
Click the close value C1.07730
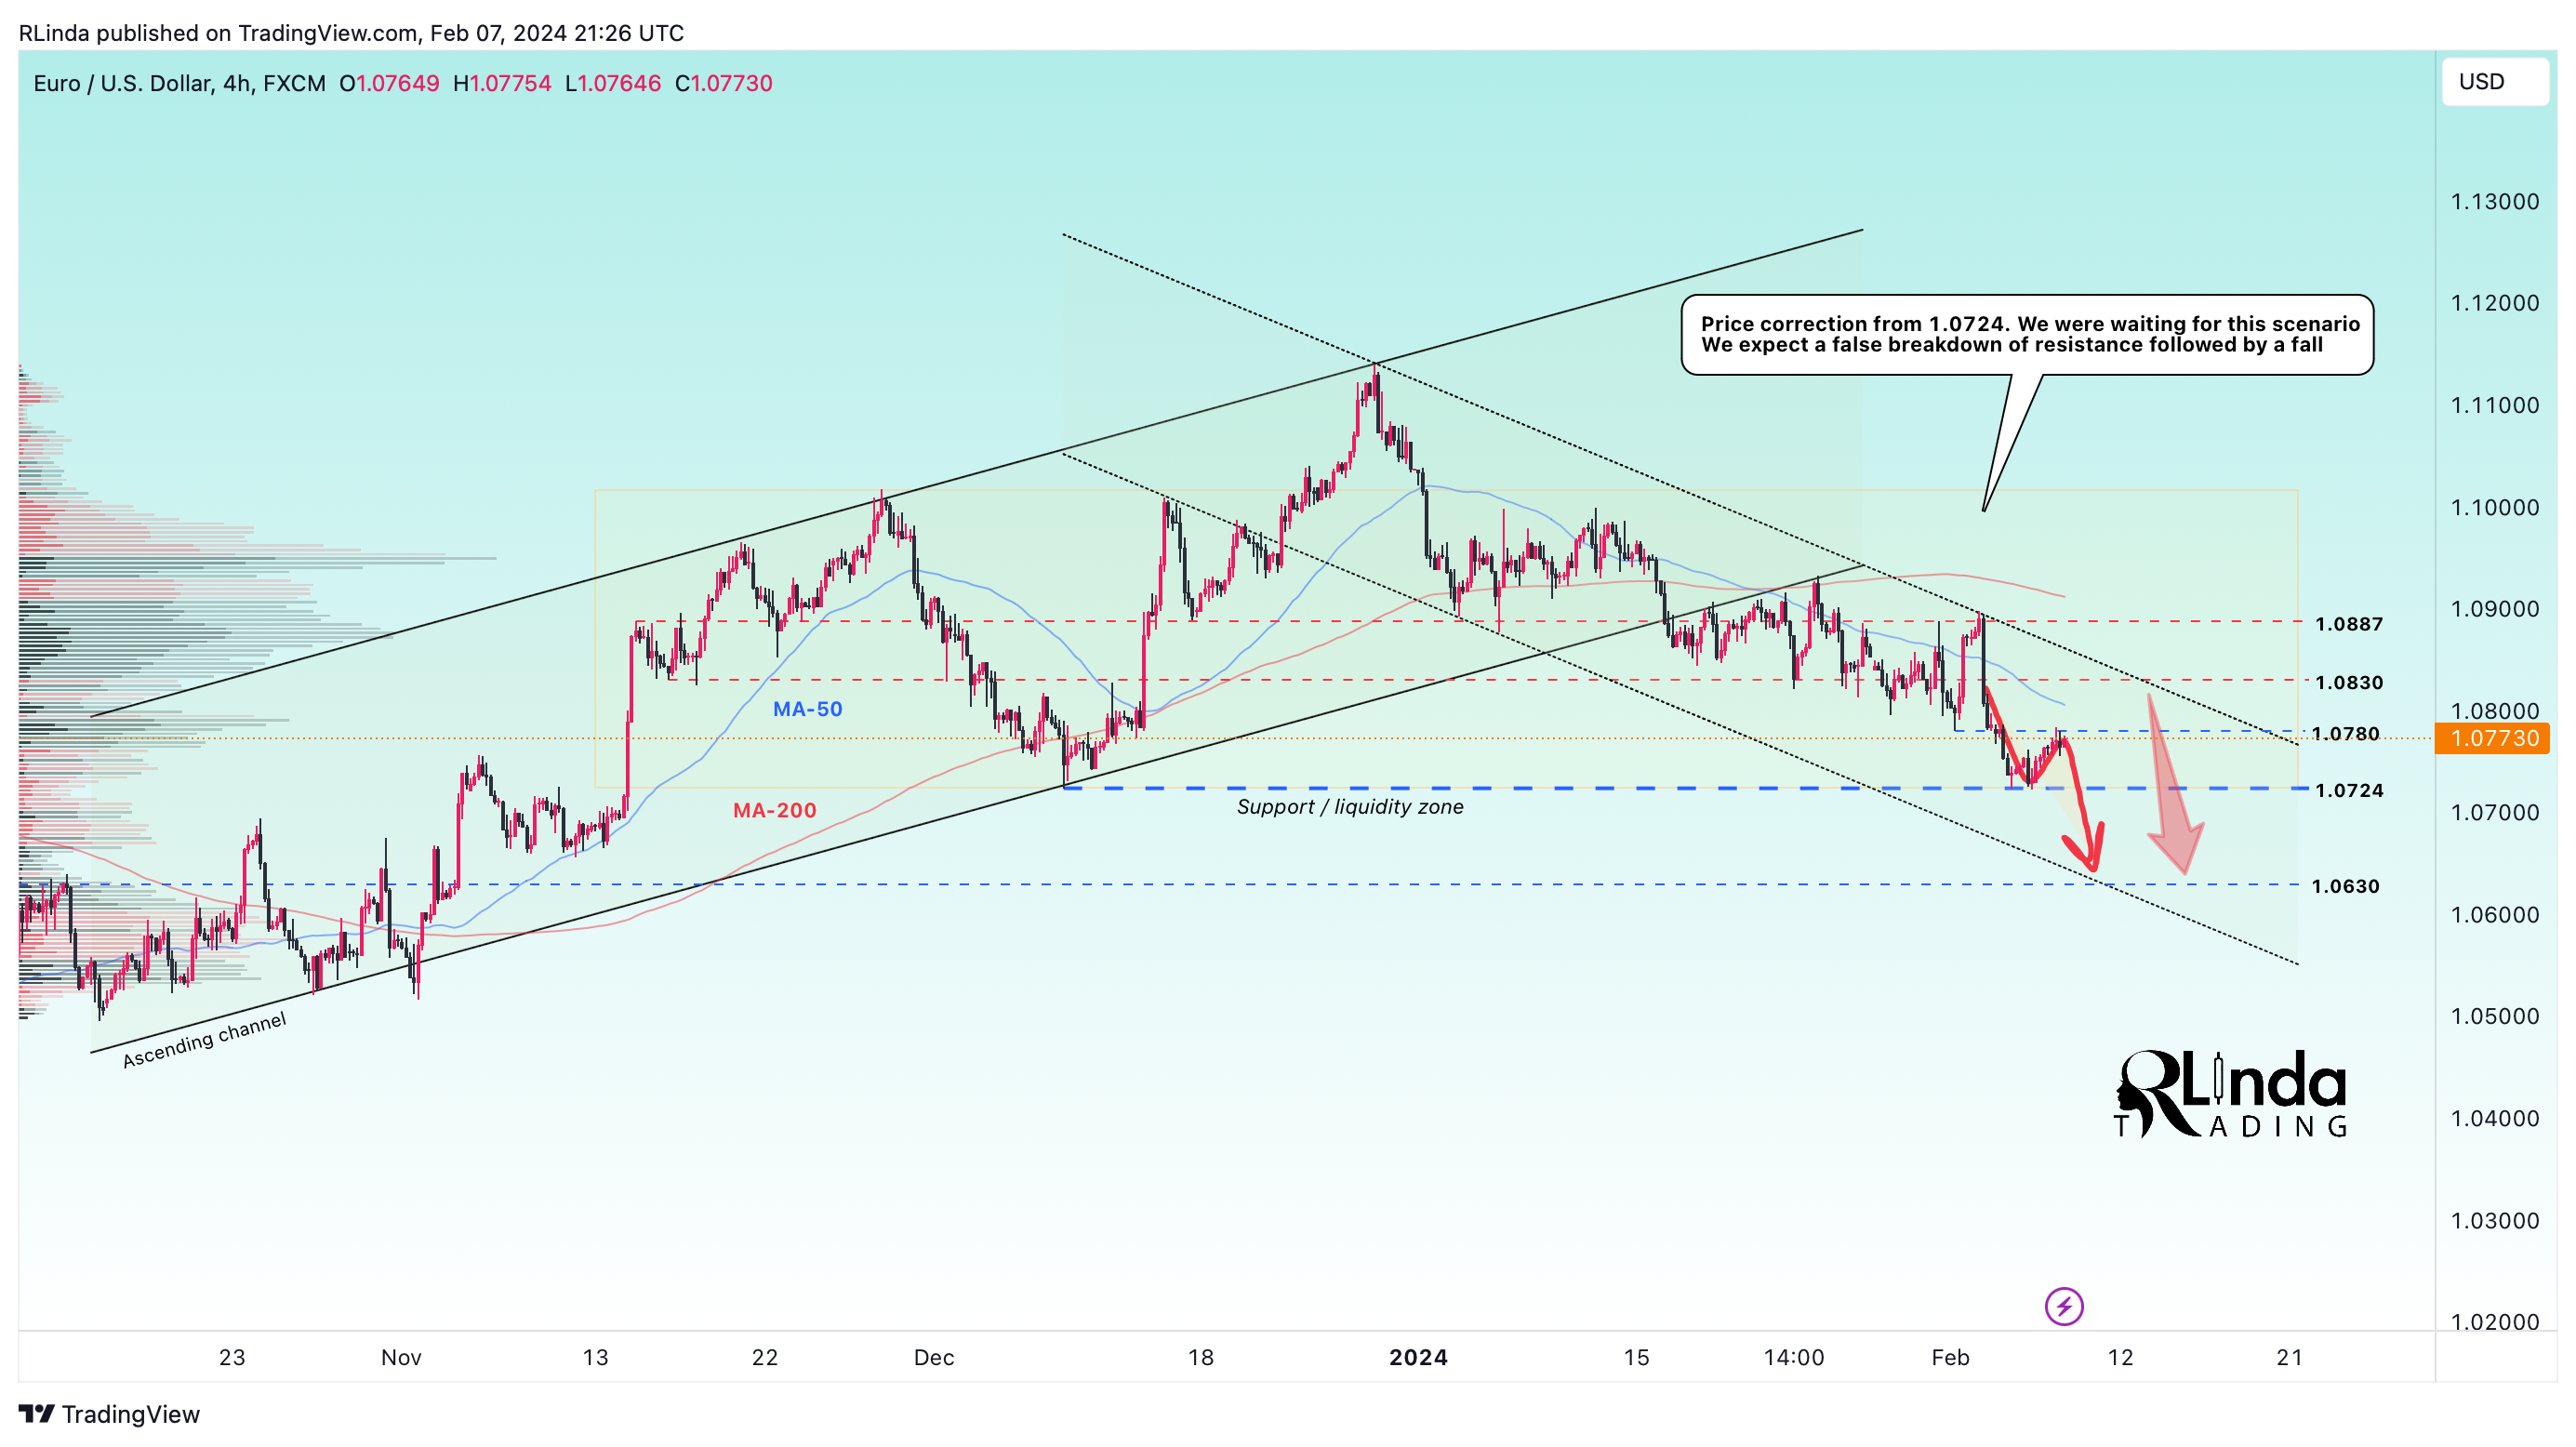pyautogui.click(x=724, y=83)
